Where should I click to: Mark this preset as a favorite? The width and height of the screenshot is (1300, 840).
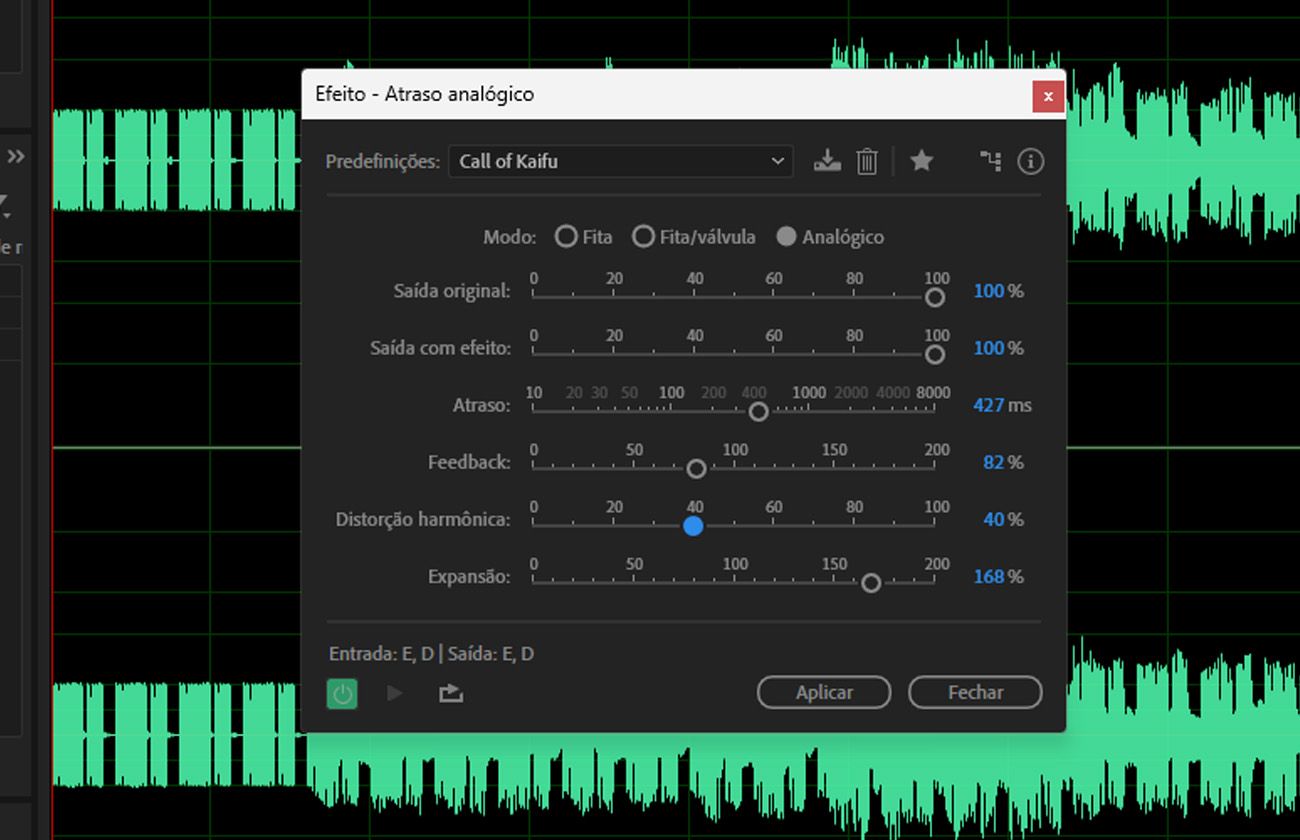pyautogui.click(x=921, y=161)
